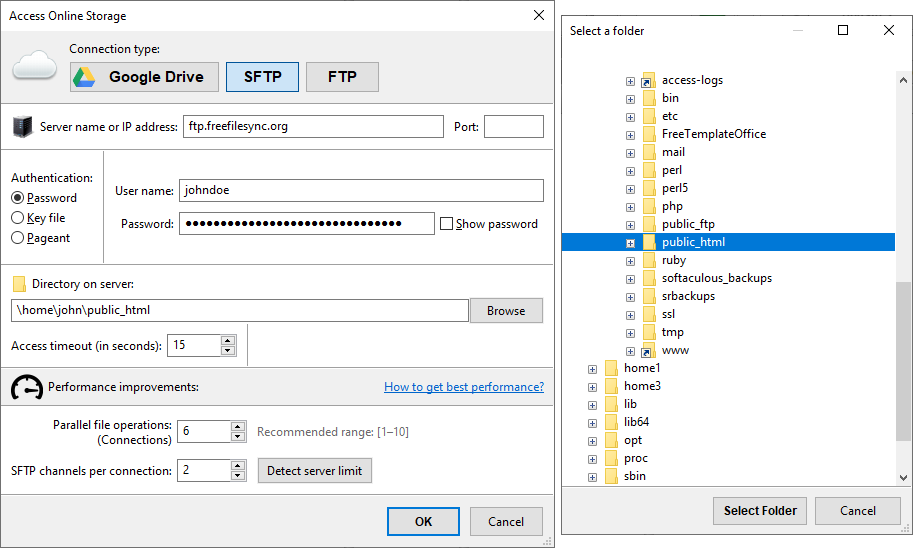Click the folder icon beside Directory on server
The width and height of the screenshot is (913, 548).
click(x=19, y=284)
